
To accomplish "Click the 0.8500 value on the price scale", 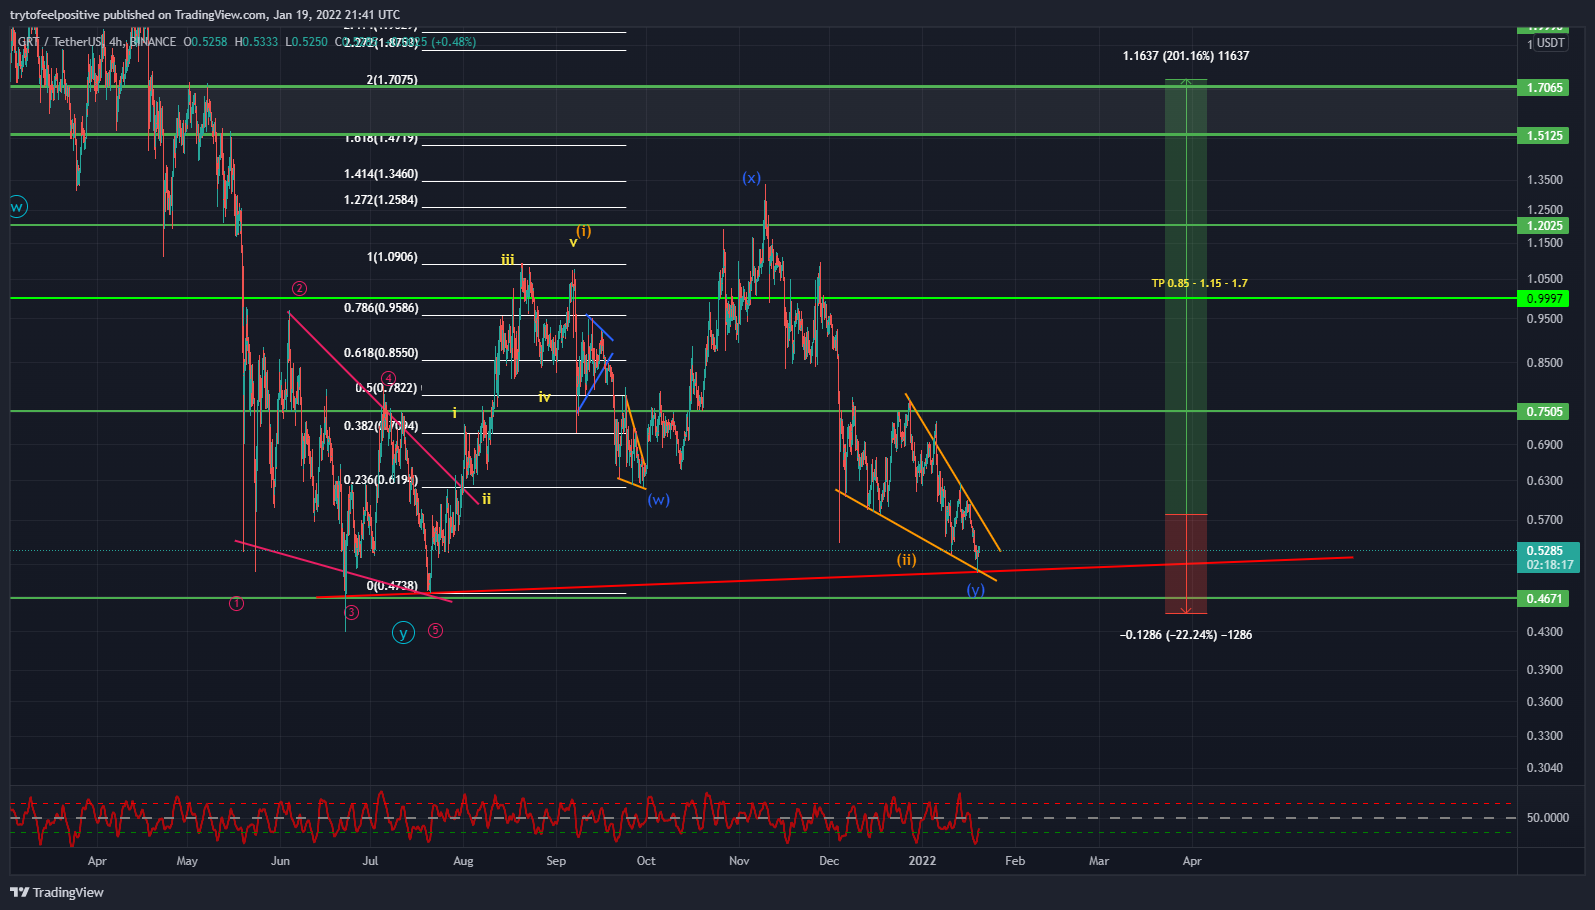I will coord(1544,363).
